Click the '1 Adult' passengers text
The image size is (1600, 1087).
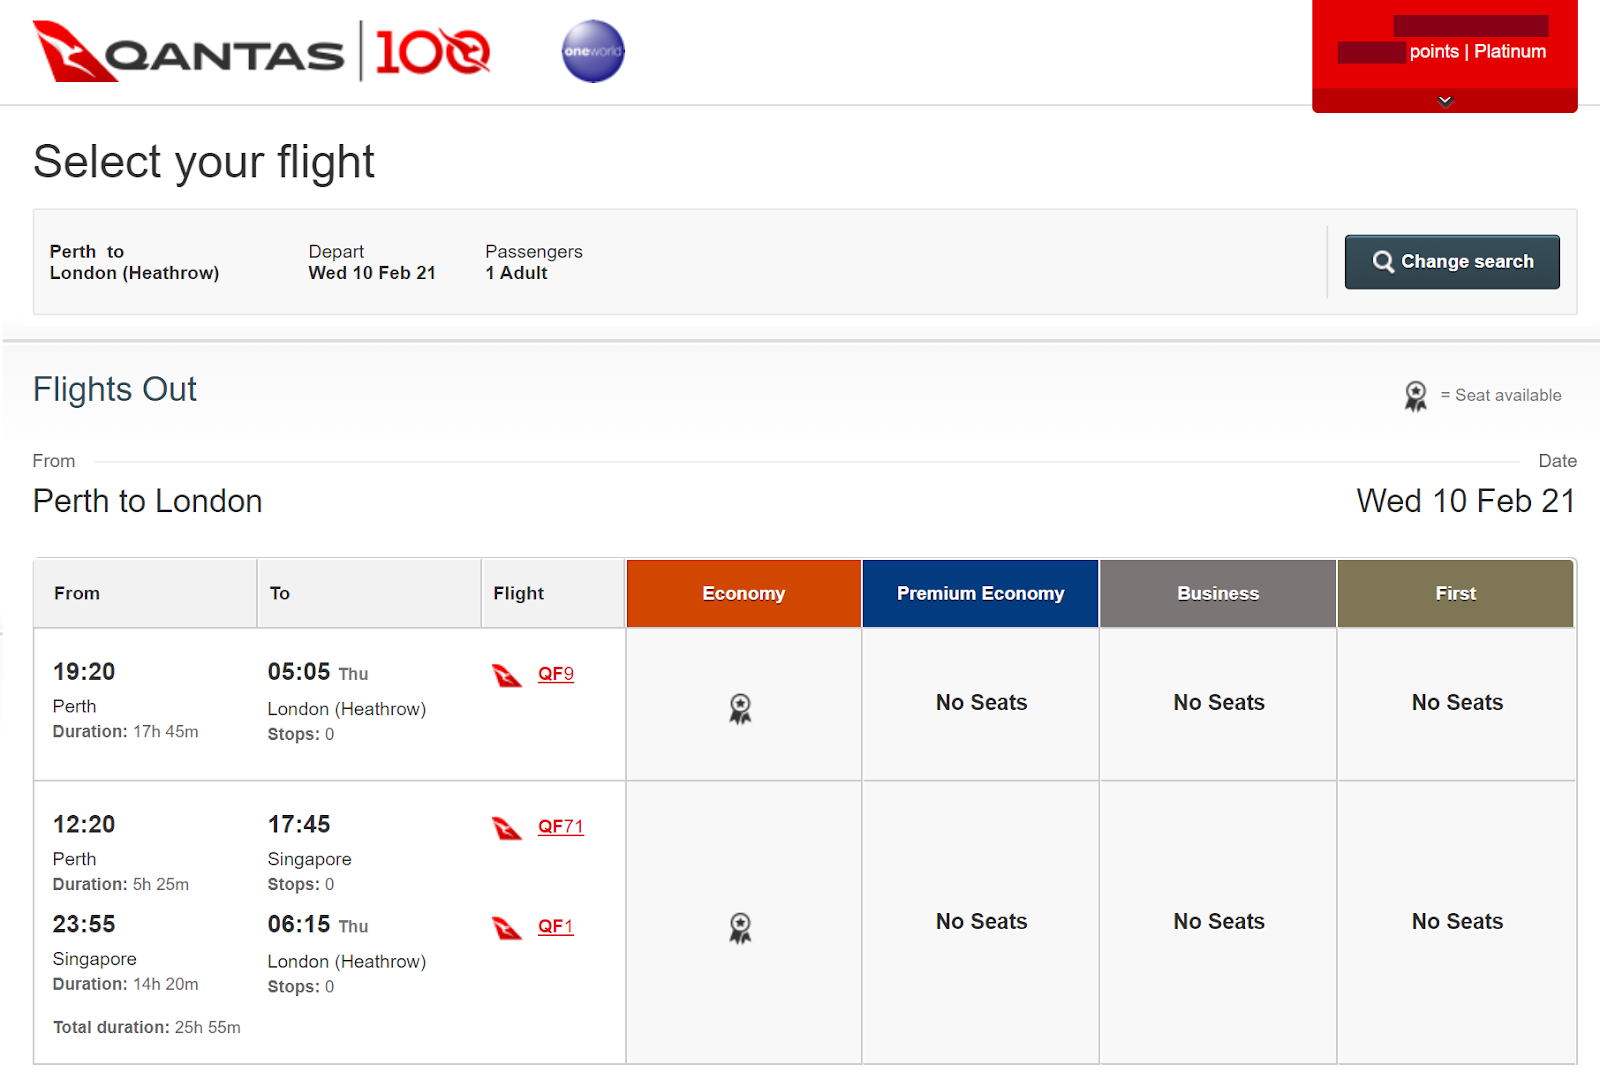click(x=517, y=273)
